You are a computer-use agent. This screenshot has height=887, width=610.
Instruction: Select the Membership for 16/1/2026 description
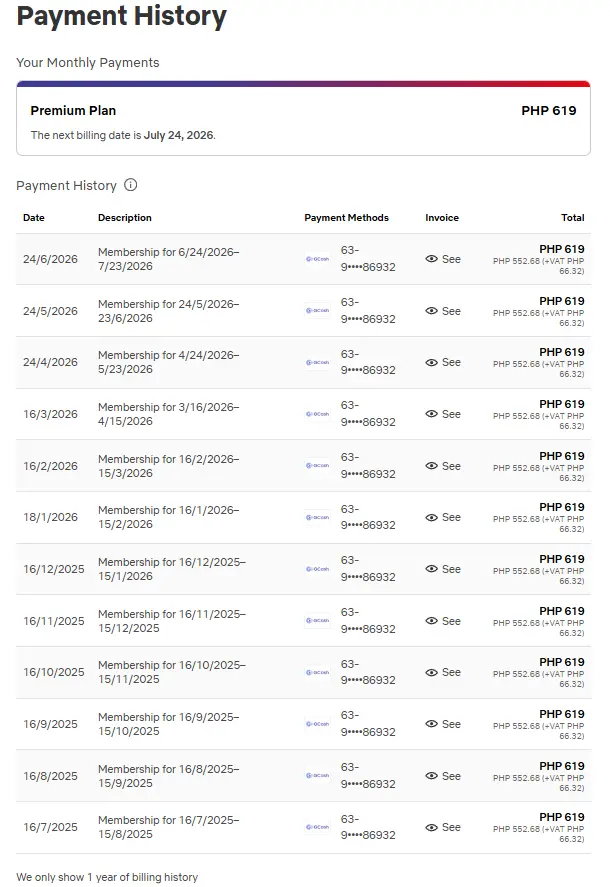(x=169, y=517)
